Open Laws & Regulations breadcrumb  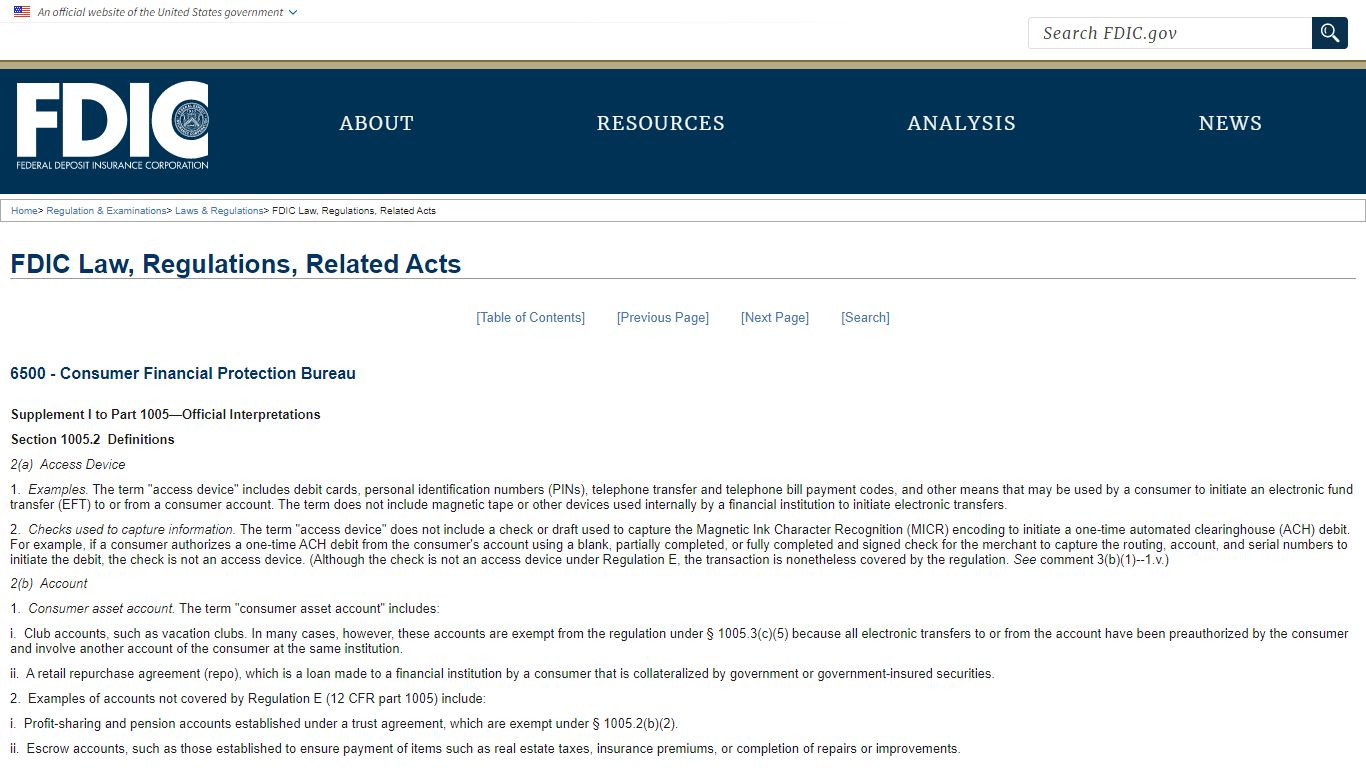[219, 211]
